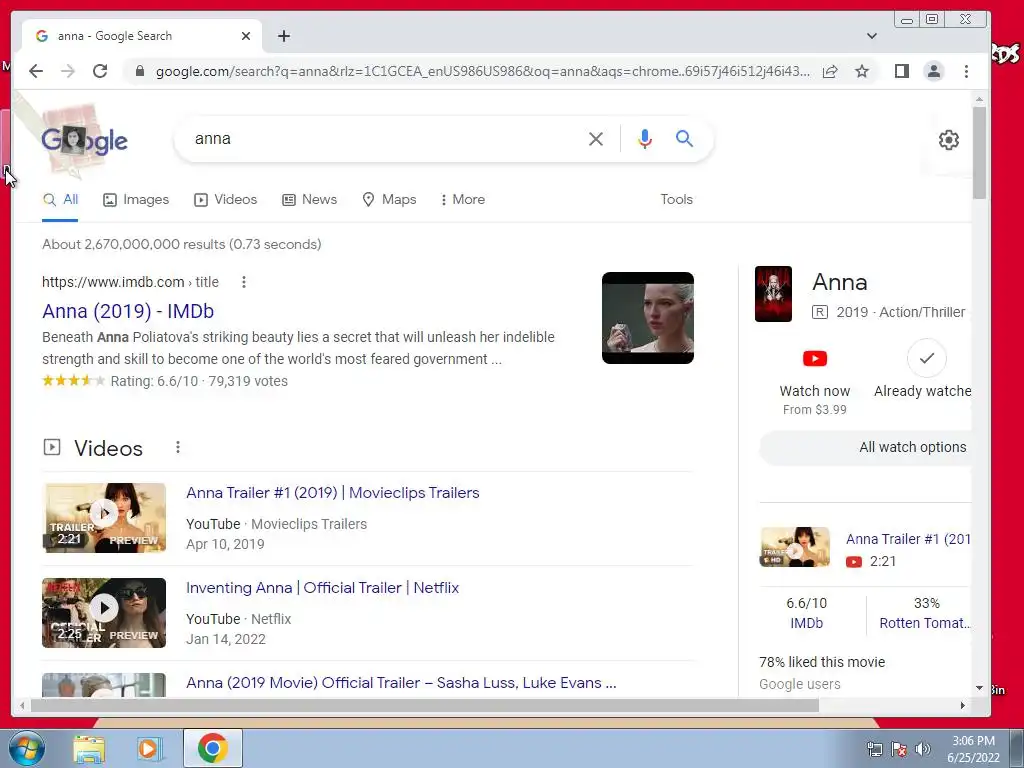The width and height of the screenshot is (1024, 768).
Task: Share this page using share icon
Action: pyautogui.click(x=830, y=71)
